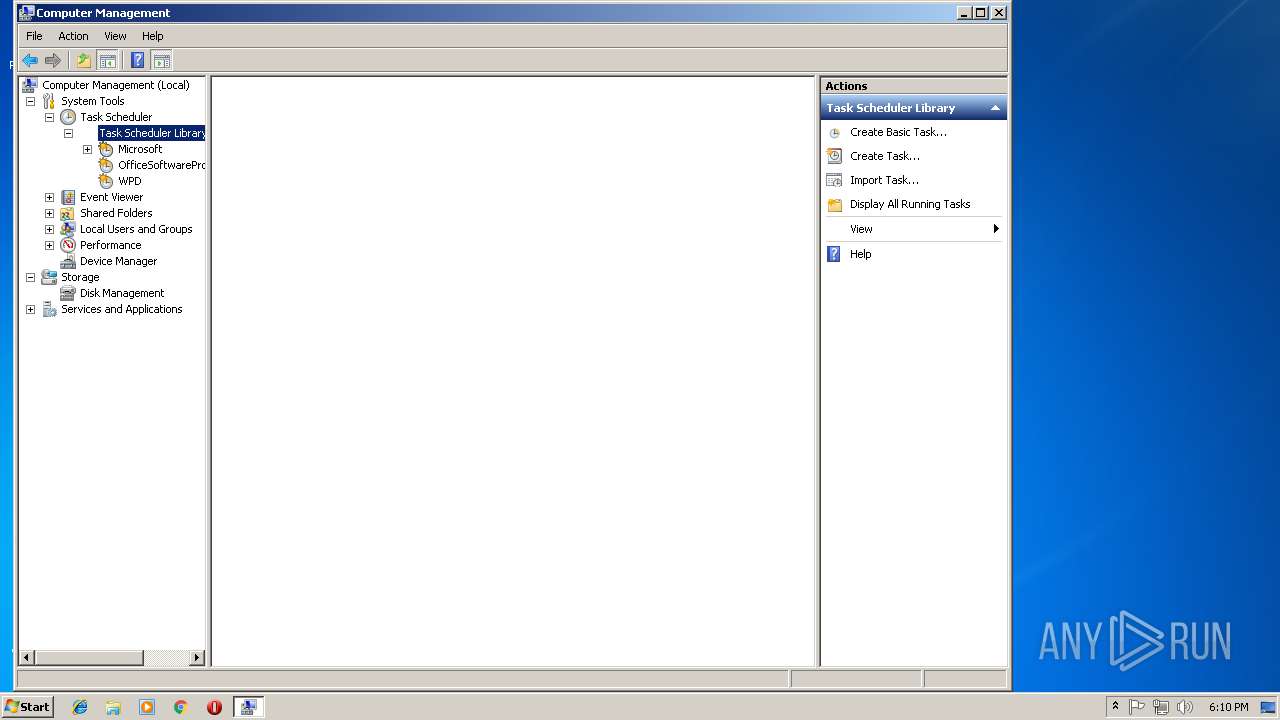Toggle the Show/Hide Console Tree icon

[x=107, y=60]
